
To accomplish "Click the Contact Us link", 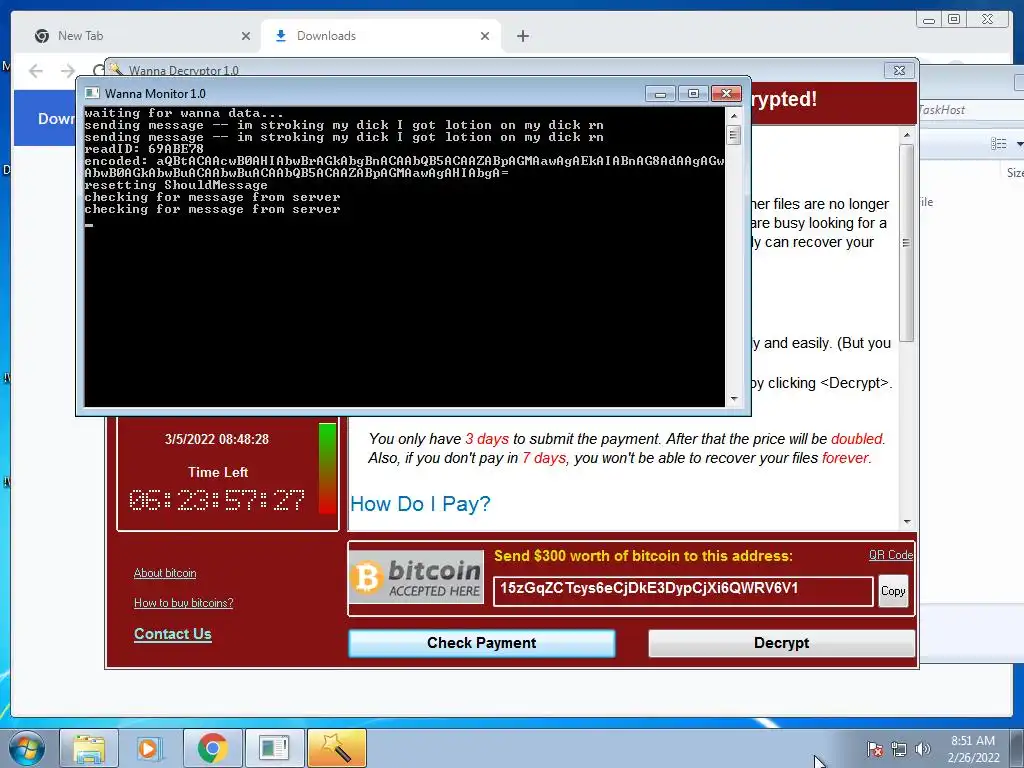I will [x=172, y=633].
